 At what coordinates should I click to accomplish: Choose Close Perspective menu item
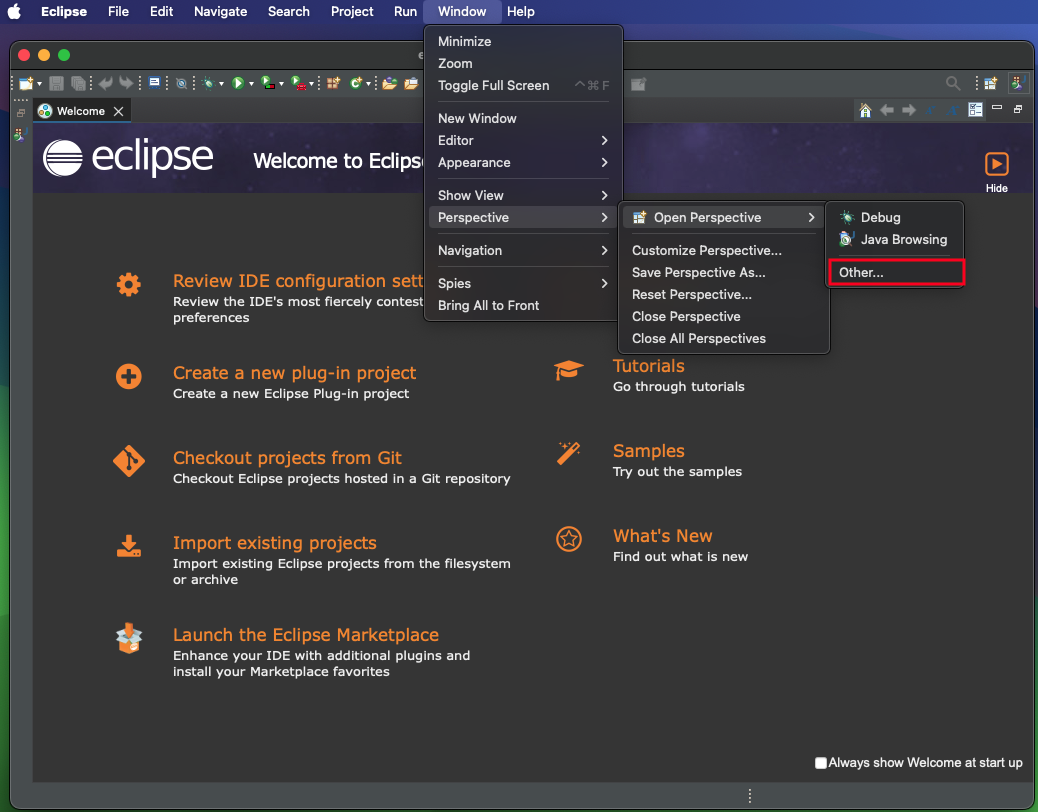click(x=723, y=316)
